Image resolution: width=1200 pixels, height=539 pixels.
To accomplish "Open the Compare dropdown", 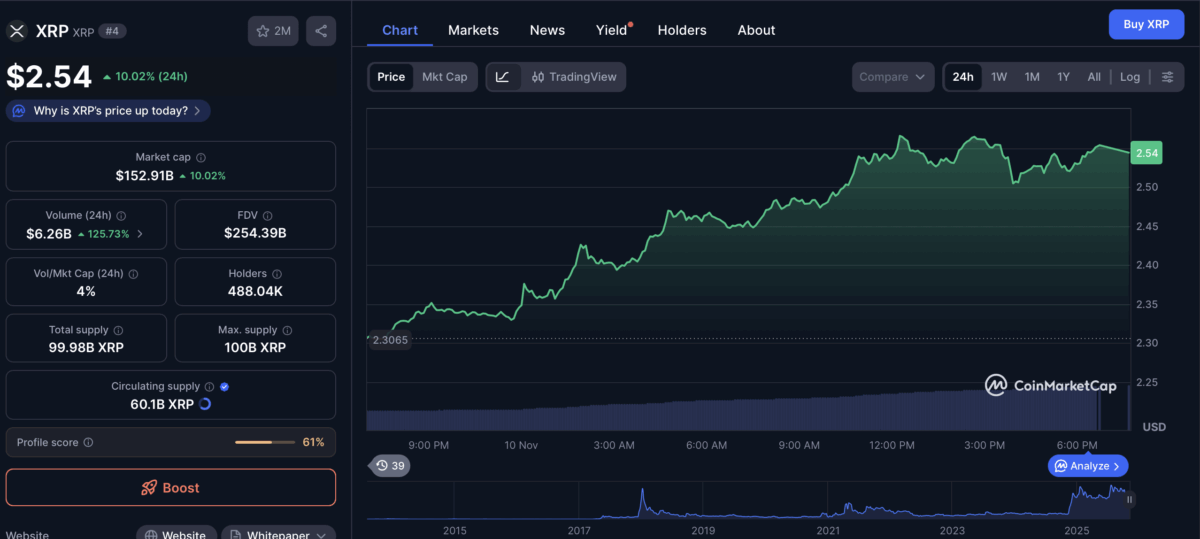I will tap(893, 77).
